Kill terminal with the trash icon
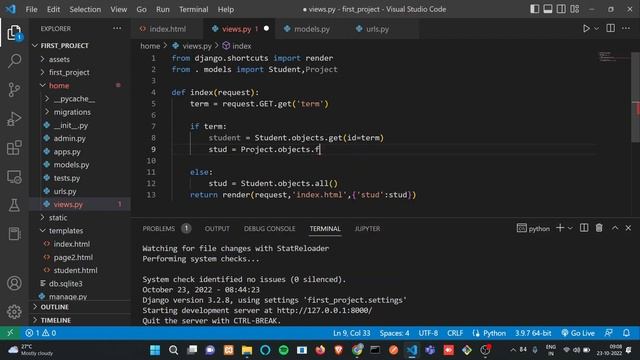The height and width of the screenshot is (360, 640). pyautogui.click(x=599, y=228)
